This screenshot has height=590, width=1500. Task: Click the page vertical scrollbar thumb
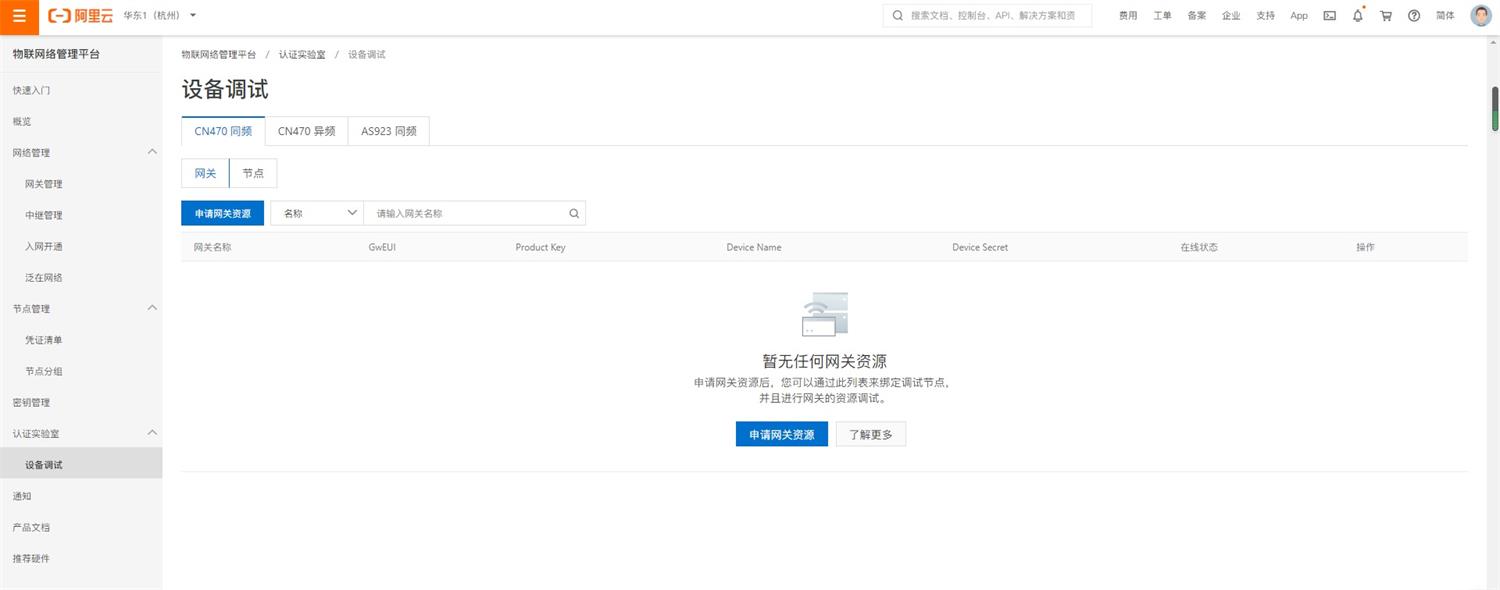(1495, 108)
